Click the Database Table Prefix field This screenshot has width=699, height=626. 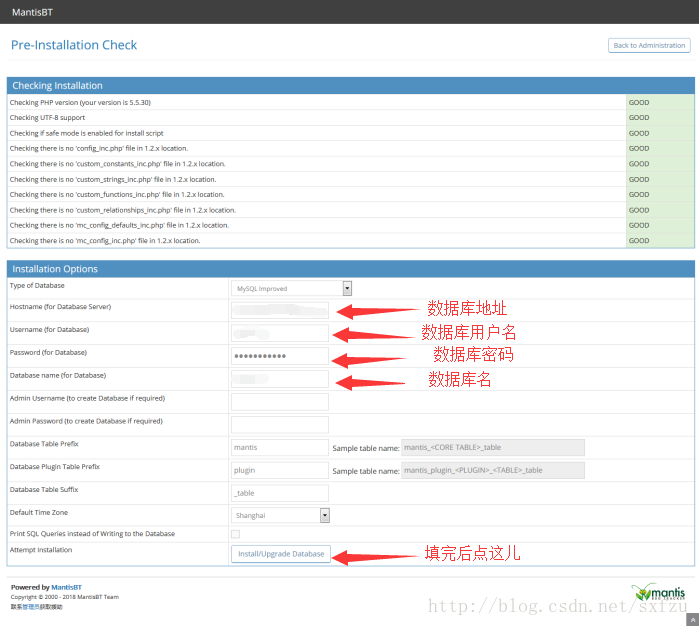(x=280, y=447)
